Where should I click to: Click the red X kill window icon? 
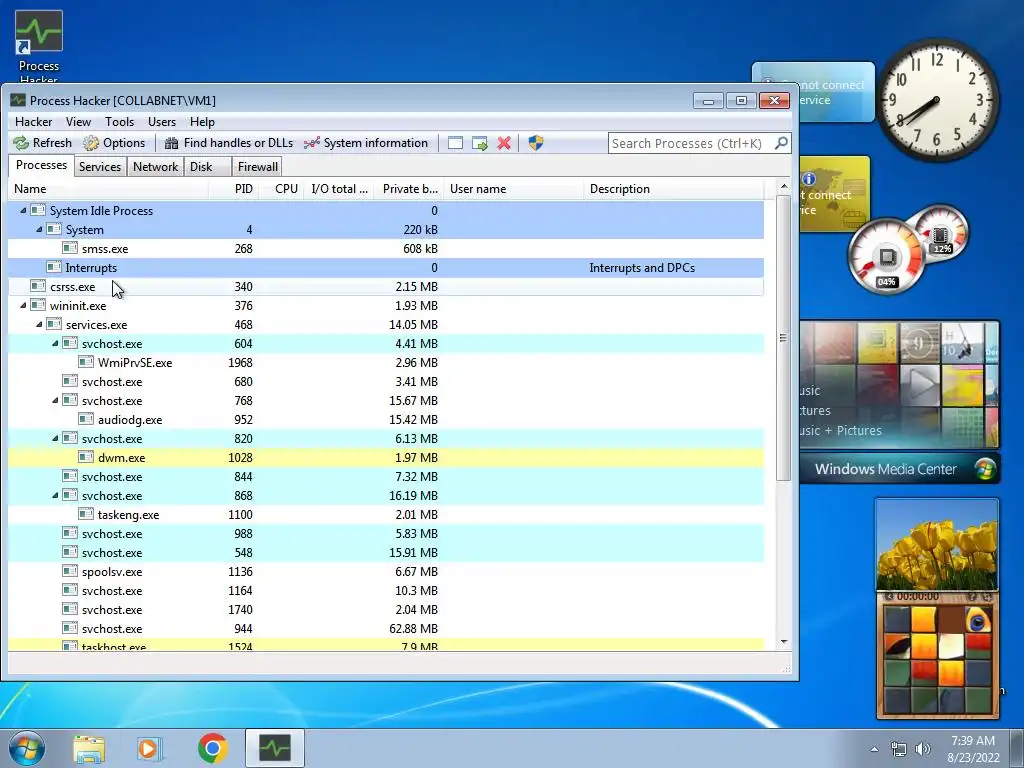504,143
